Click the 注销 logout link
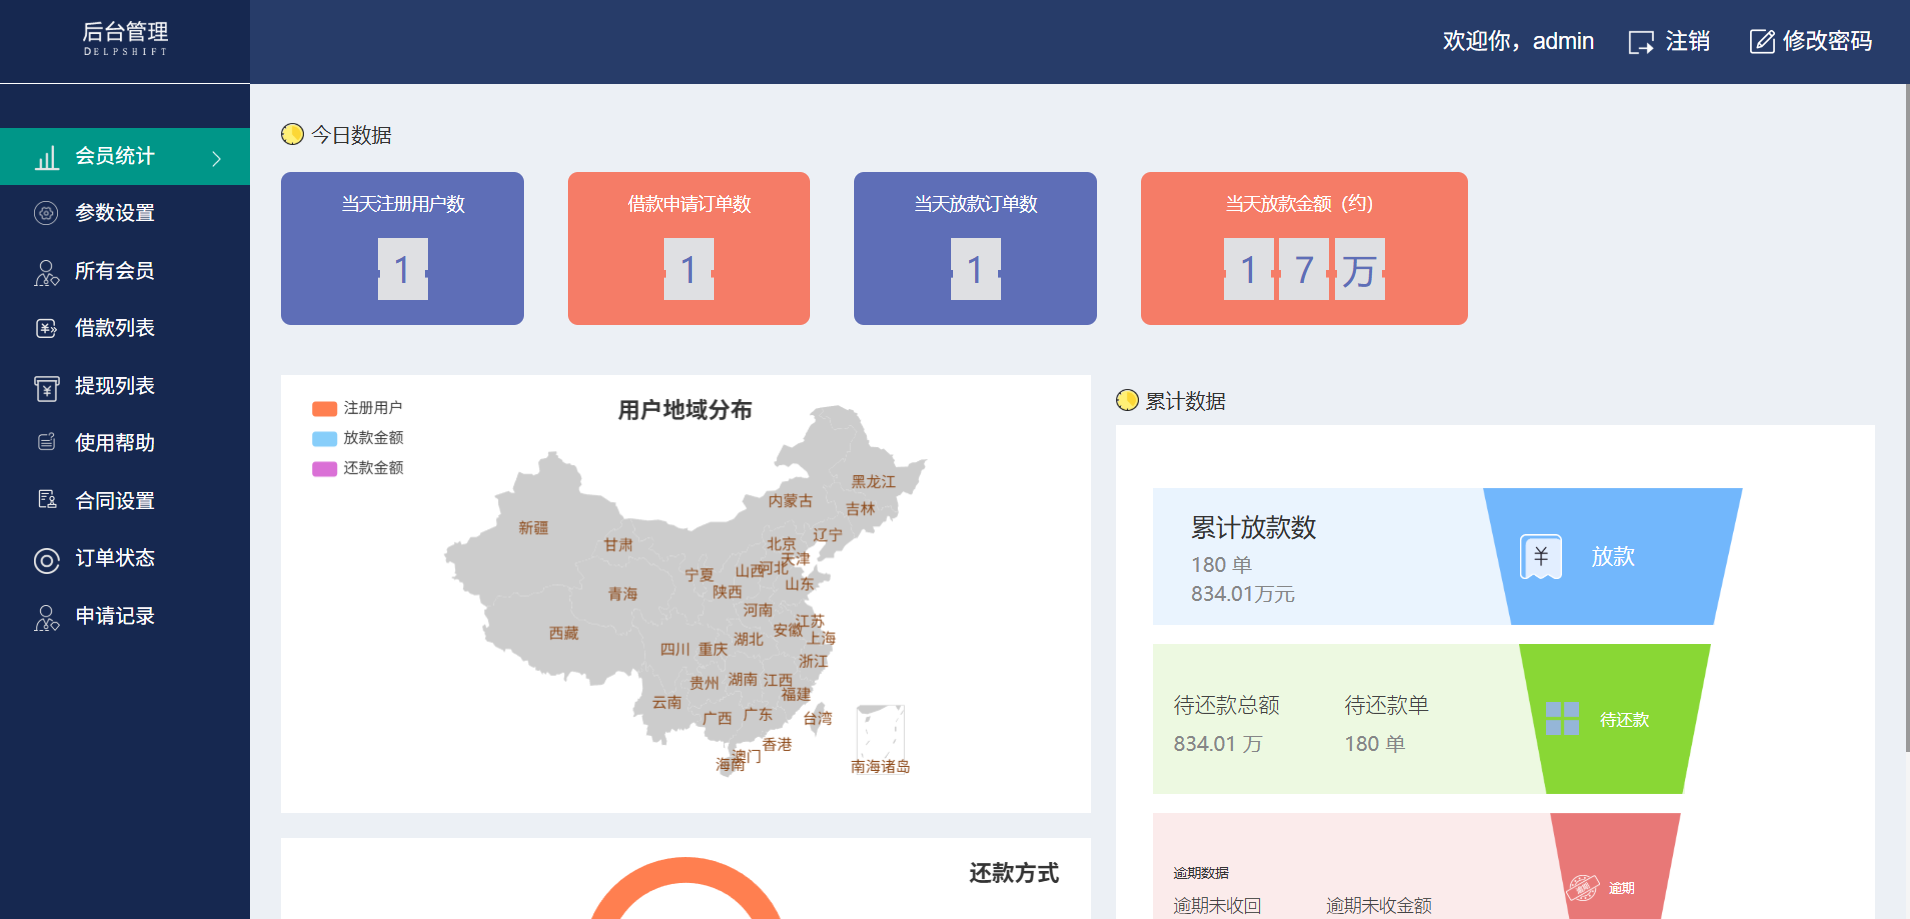Screen dimensions: 1910x919 (x=1687, y=41)
